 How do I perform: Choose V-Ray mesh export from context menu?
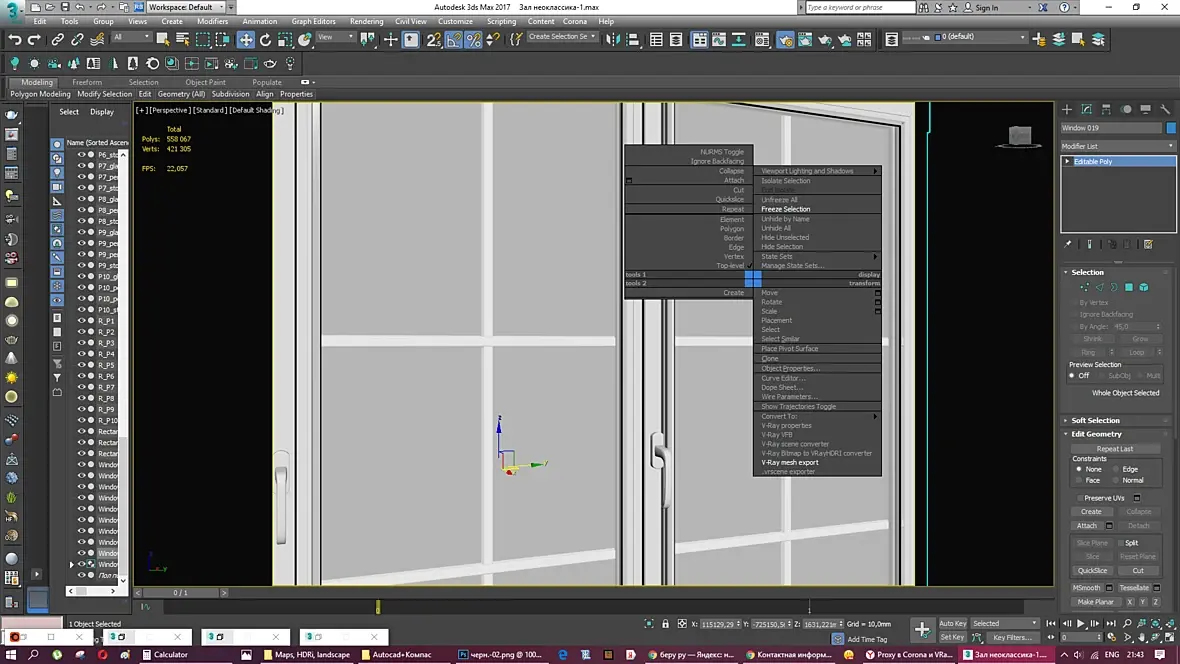(790, 463)
